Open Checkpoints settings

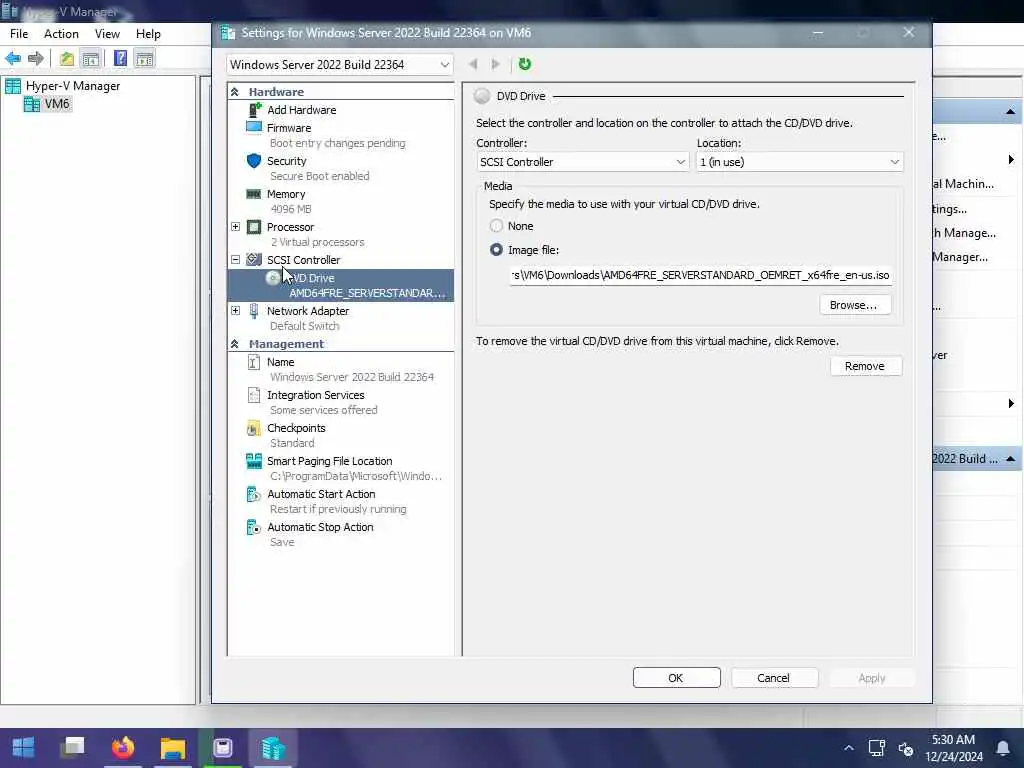click(296, 428)
